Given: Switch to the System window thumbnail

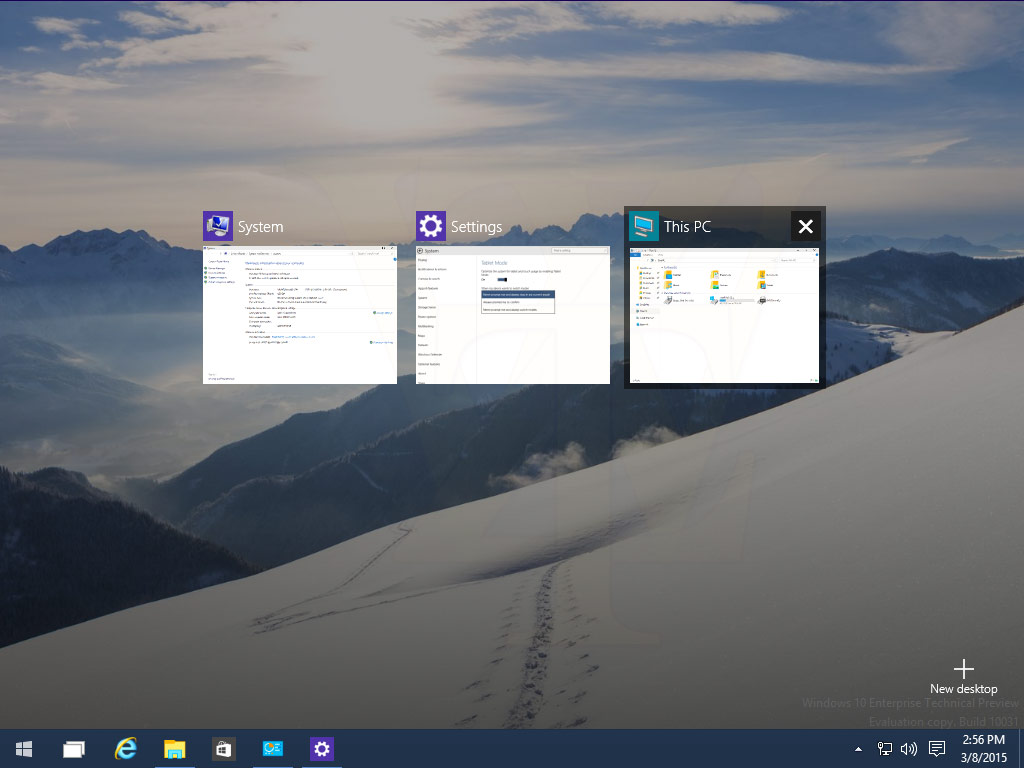Looking at the screenshot, I should coord(300,315).
